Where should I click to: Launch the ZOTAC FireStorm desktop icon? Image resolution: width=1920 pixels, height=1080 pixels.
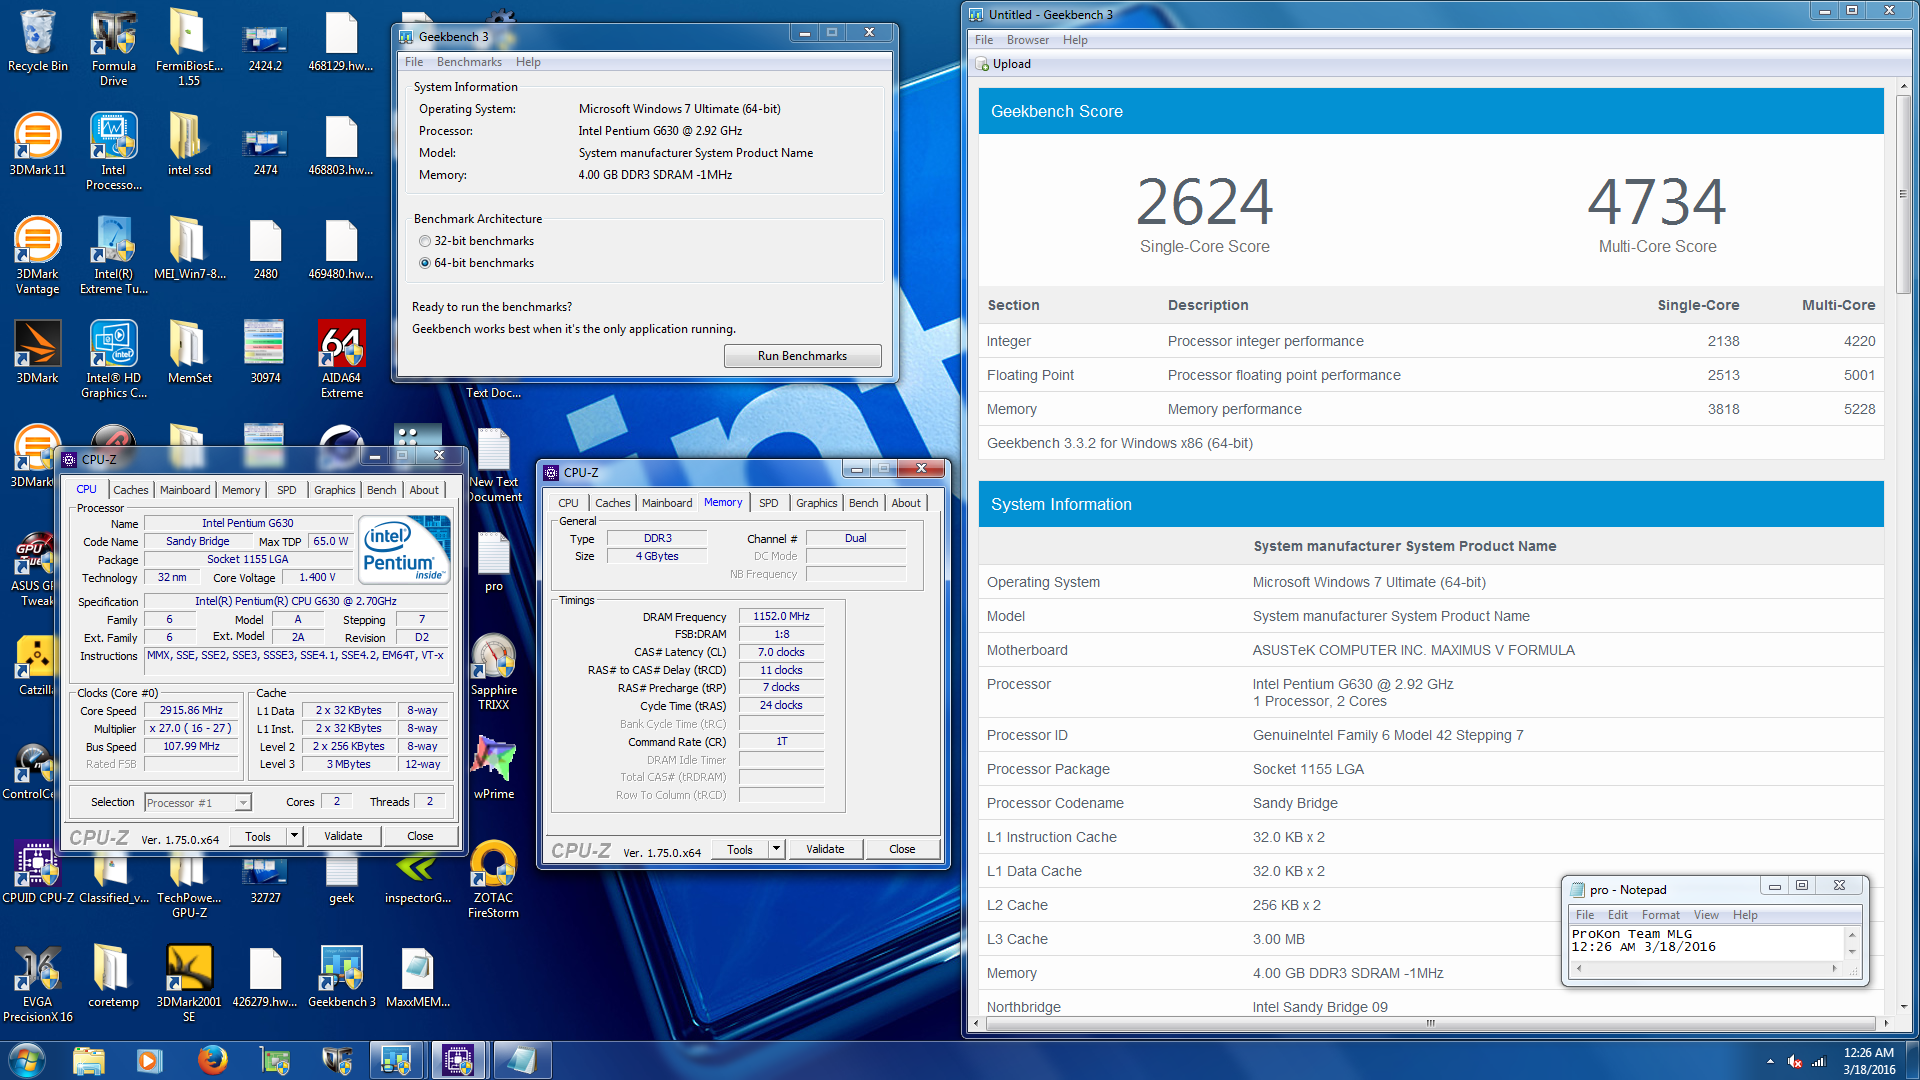tap(493, 879)
